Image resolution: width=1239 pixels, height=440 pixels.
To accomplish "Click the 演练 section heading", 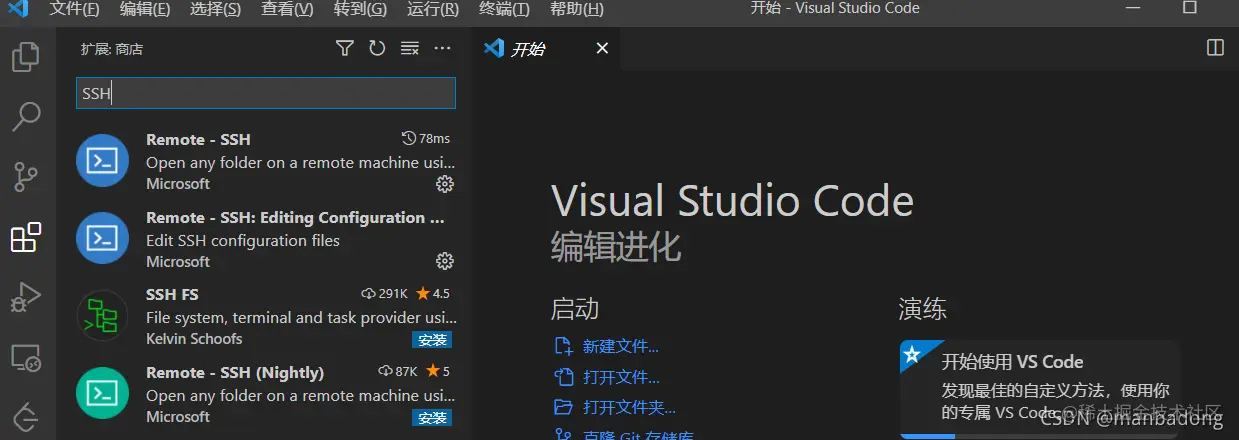I will tap(922, 308).
